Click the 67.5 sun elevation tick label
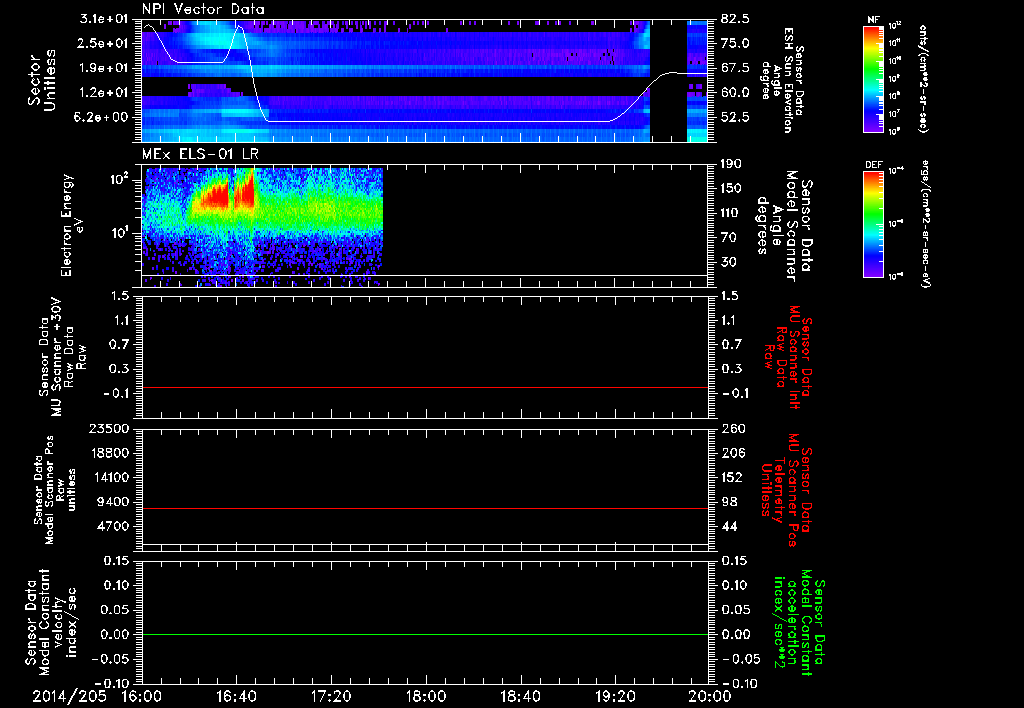The height and width of the screenshot is (708, 1024). (735, 68)
